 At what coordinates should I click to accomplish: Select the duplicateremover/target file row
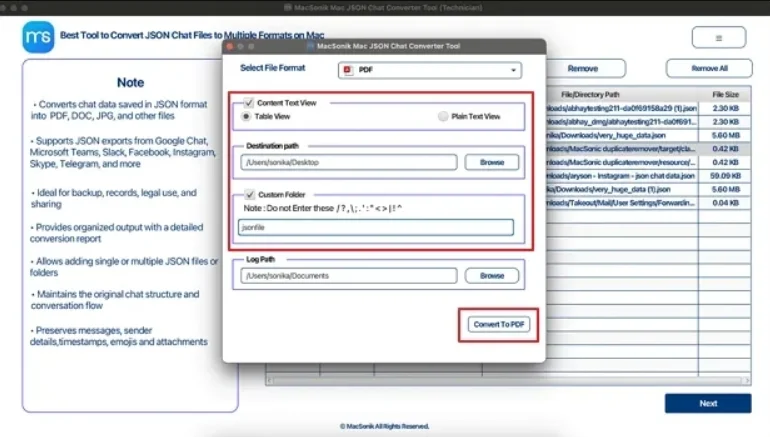click(648, 149)
